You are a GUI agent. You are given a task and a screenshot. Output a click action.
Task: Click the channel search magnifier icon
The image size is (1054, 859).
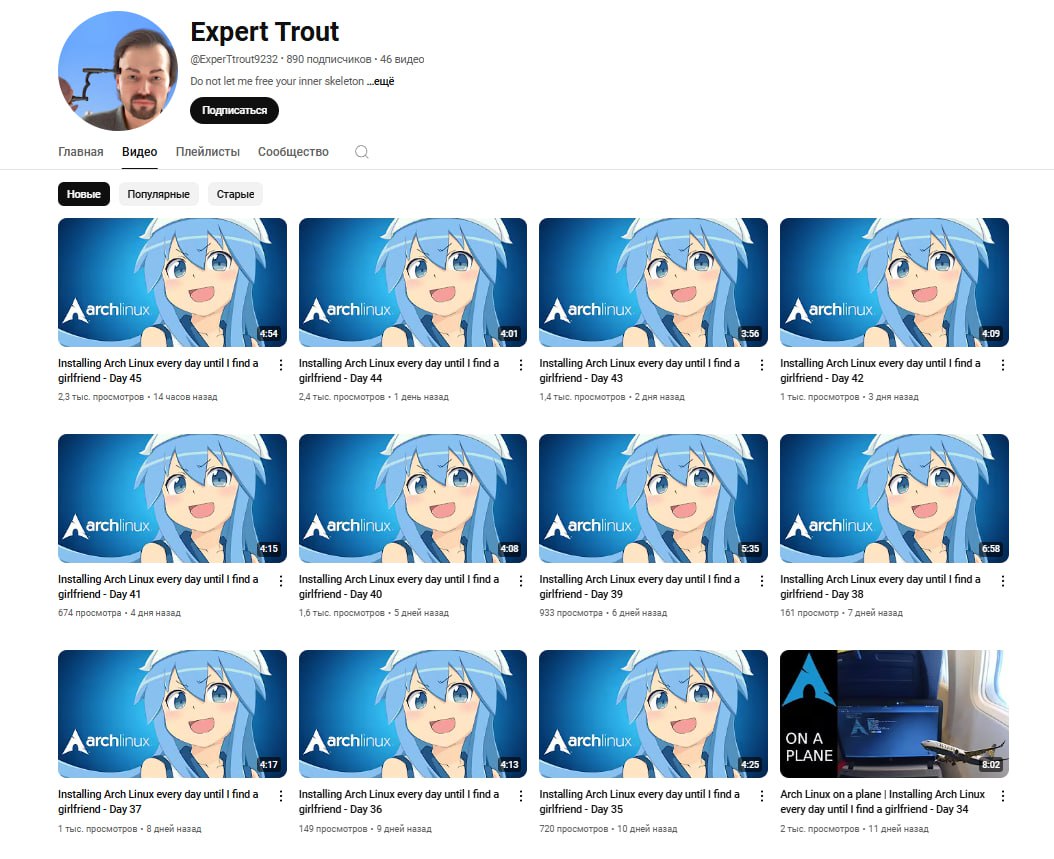(x=362, y=152)
